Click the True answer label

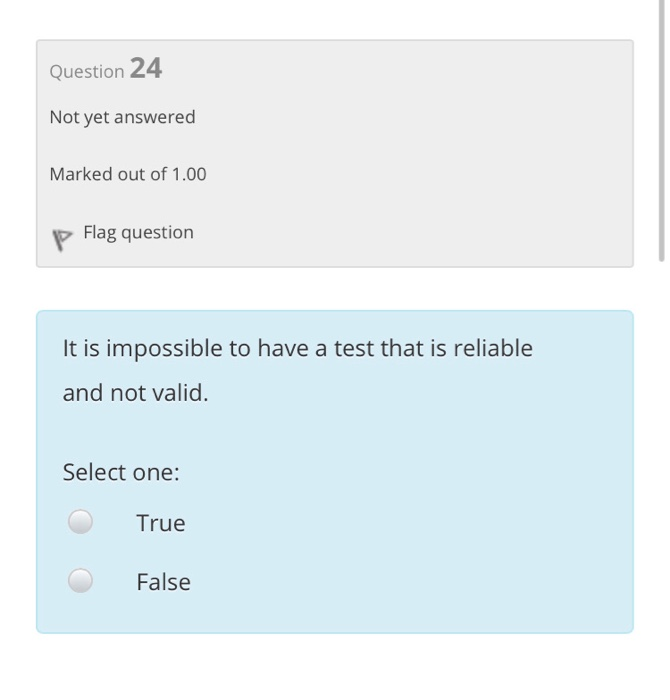(x=161, y=523)
